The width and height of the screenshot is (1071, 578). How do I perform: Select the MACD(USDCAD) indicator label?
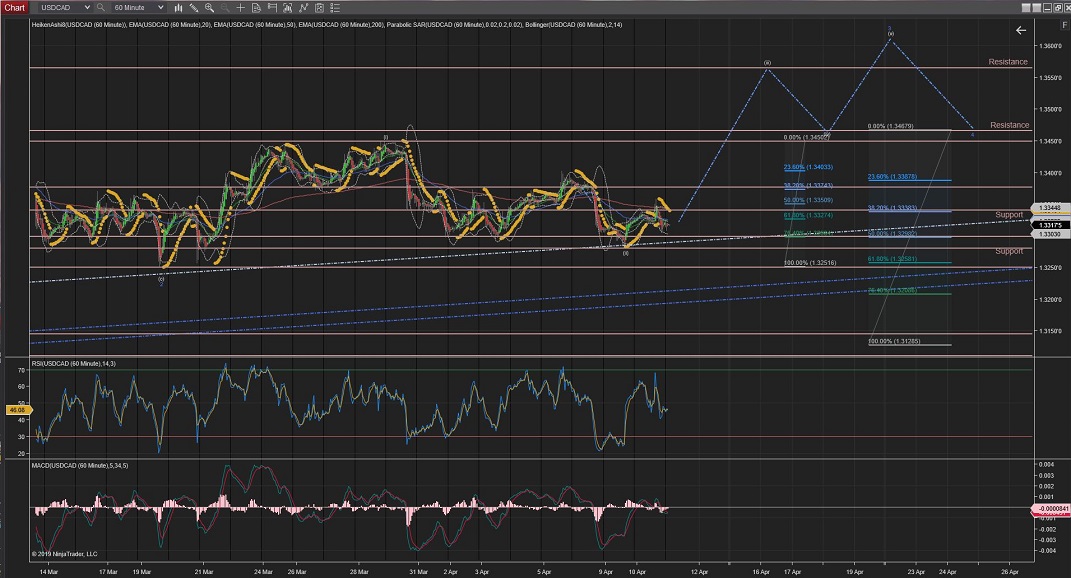coord(79,465)
